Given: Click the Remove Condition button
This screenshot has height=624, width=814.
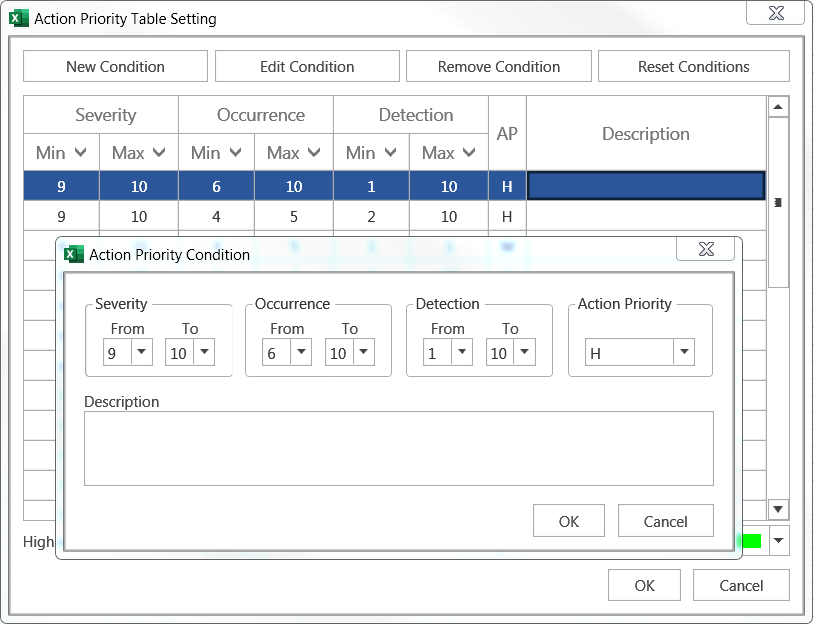Looking at the screenshot, I should click(x=499, y=67).
